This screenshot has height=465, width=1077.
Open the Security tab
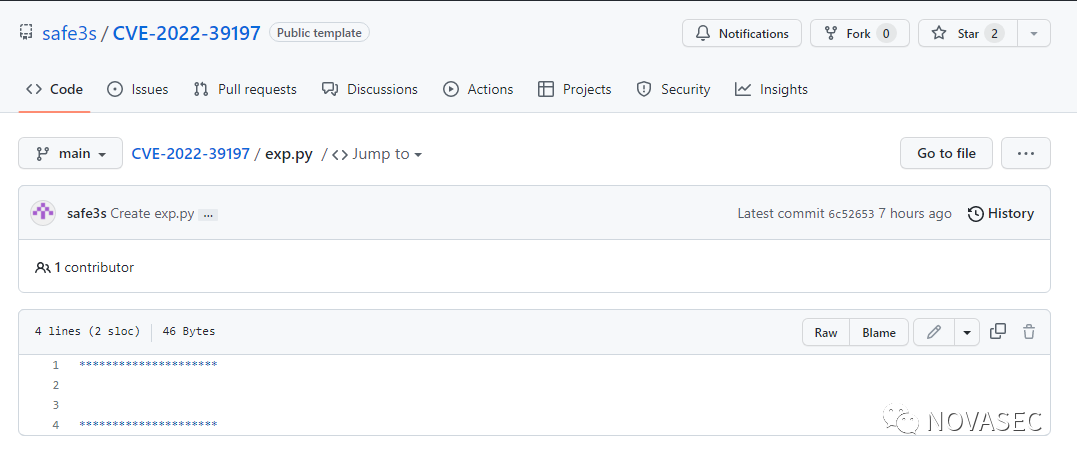coord(673,89)
